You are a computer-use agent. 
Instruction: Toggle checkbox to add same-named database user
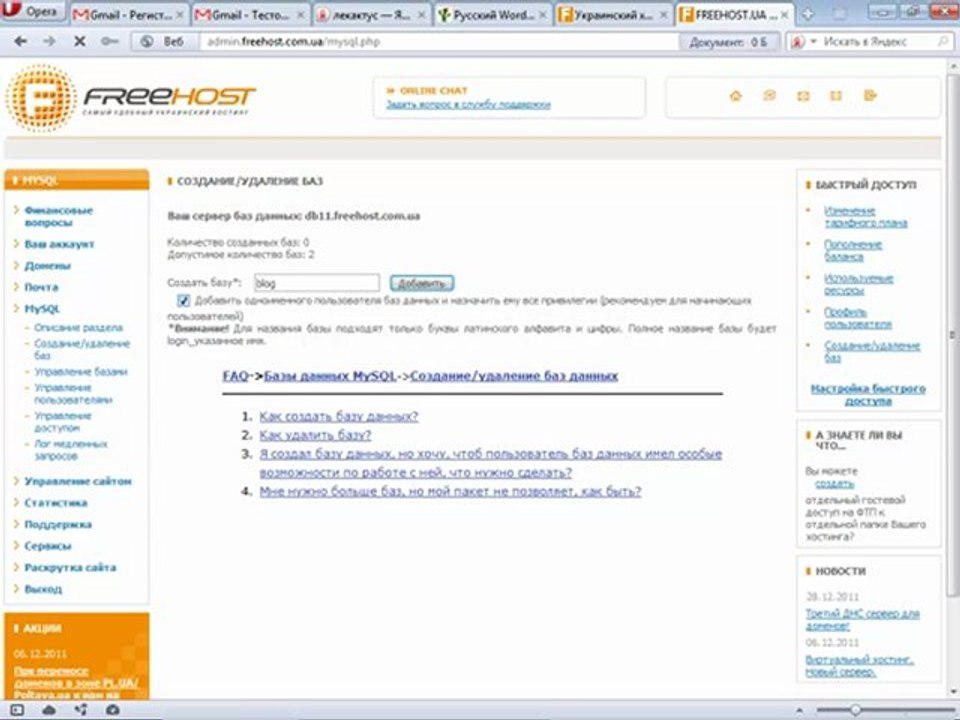click(183, 301)
